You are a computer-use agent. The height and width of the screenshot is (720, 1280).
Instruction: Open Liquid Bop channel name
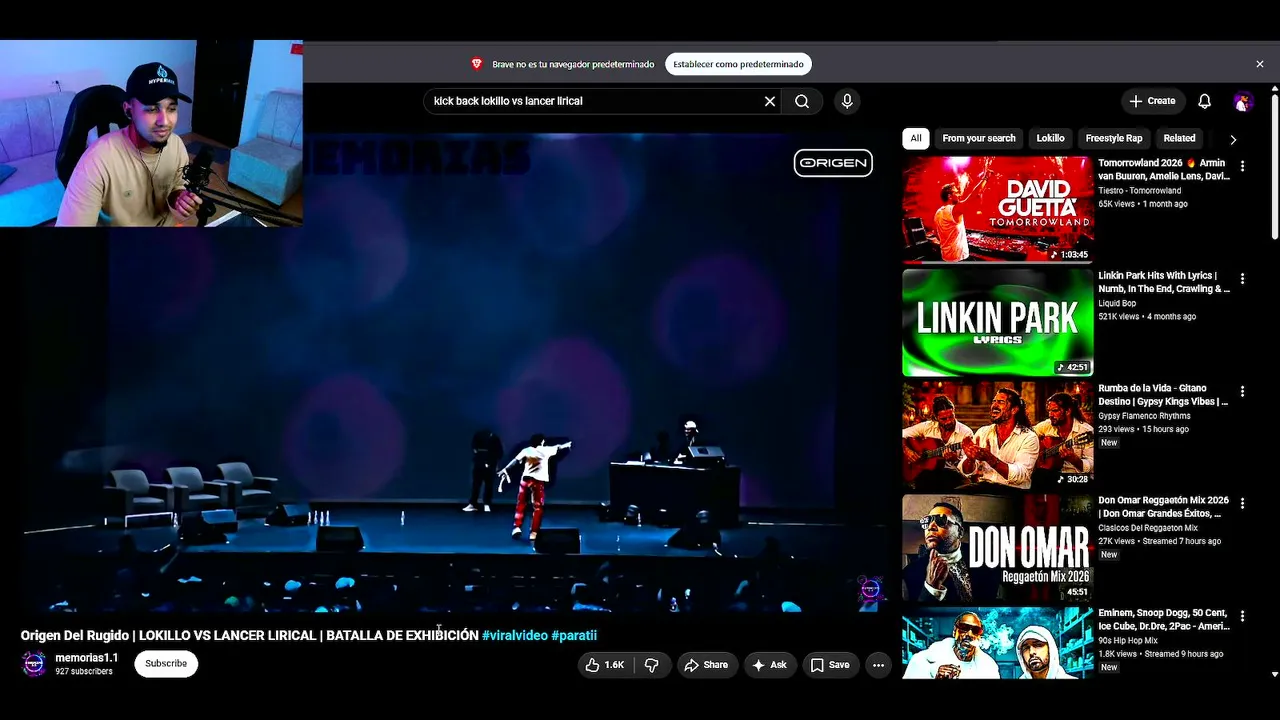(x=1117, y=304)
